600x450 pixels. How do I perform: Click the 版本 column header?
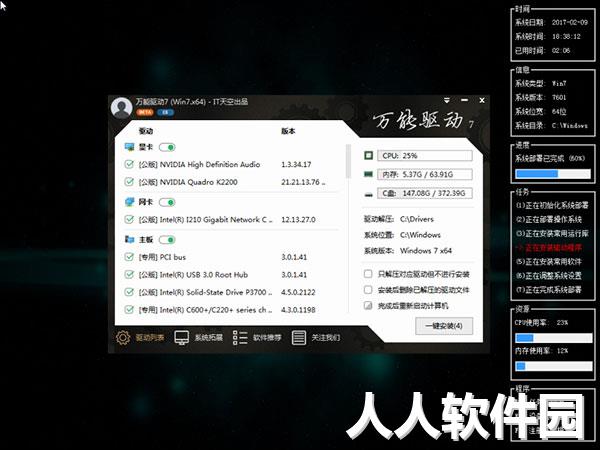click(x=288, y=131)
